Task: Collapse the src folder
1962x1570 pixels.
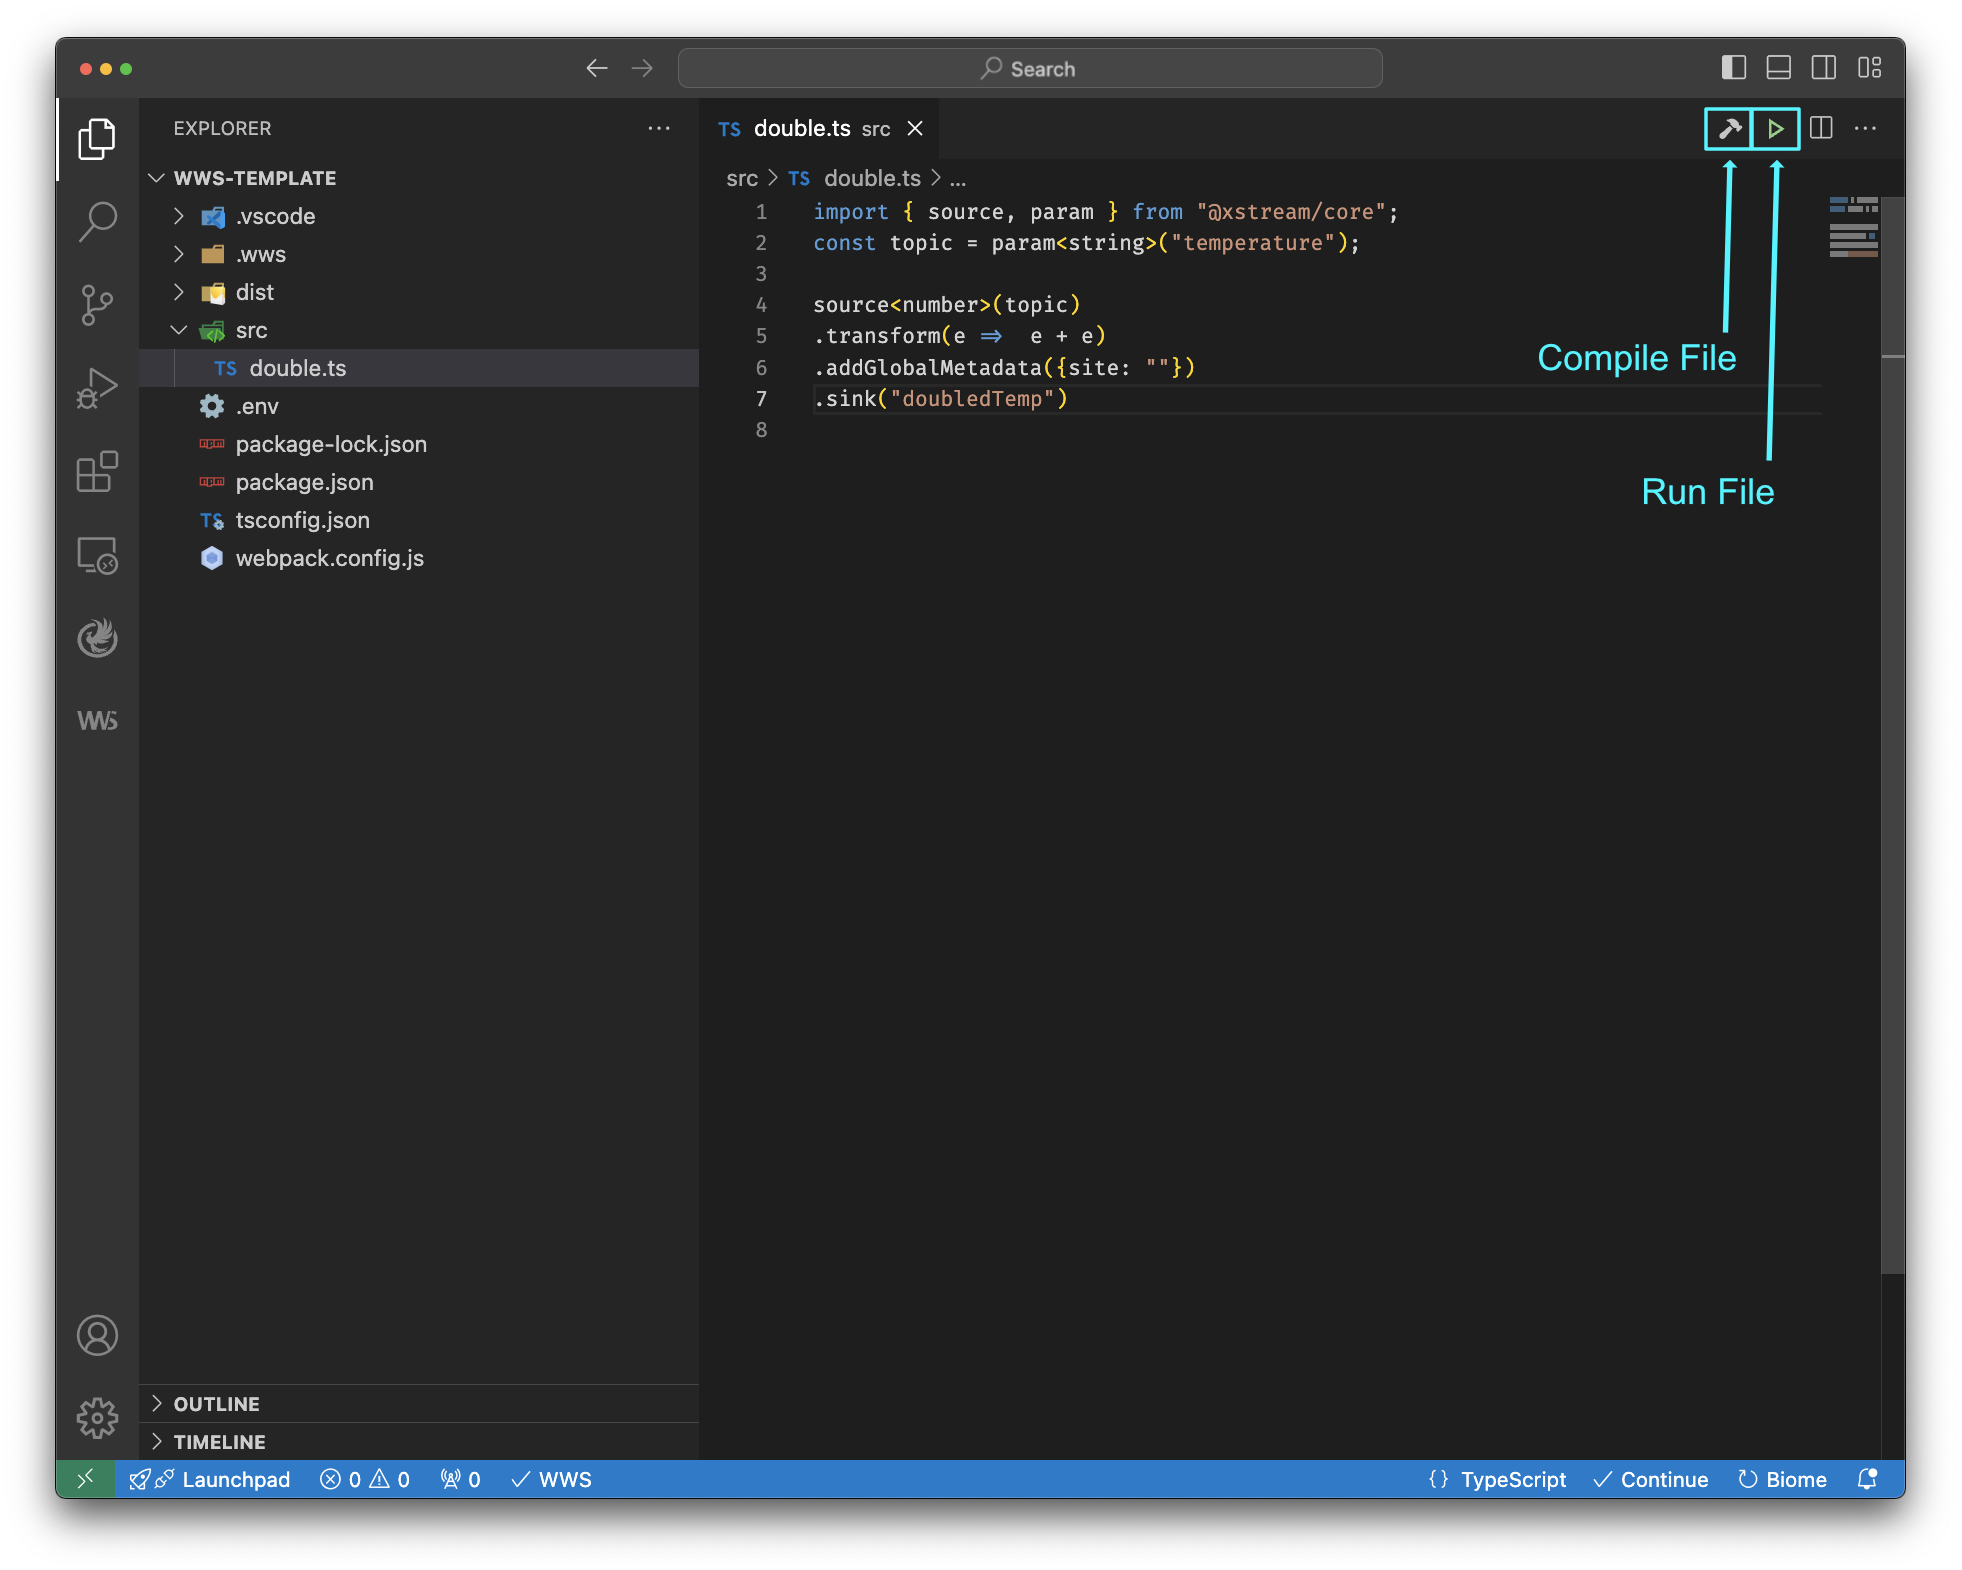Action: pyautogui.click(x=251, y=331)
